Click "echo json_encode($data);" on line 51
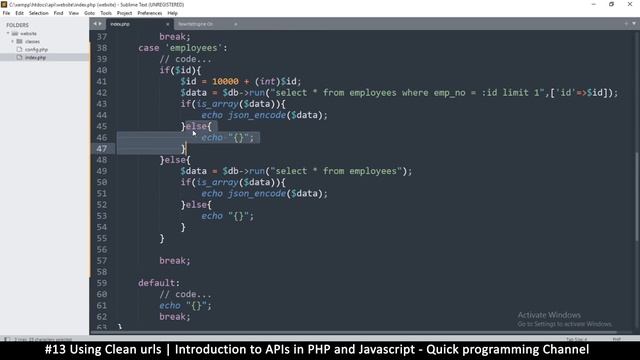 [x=264, y=193]
